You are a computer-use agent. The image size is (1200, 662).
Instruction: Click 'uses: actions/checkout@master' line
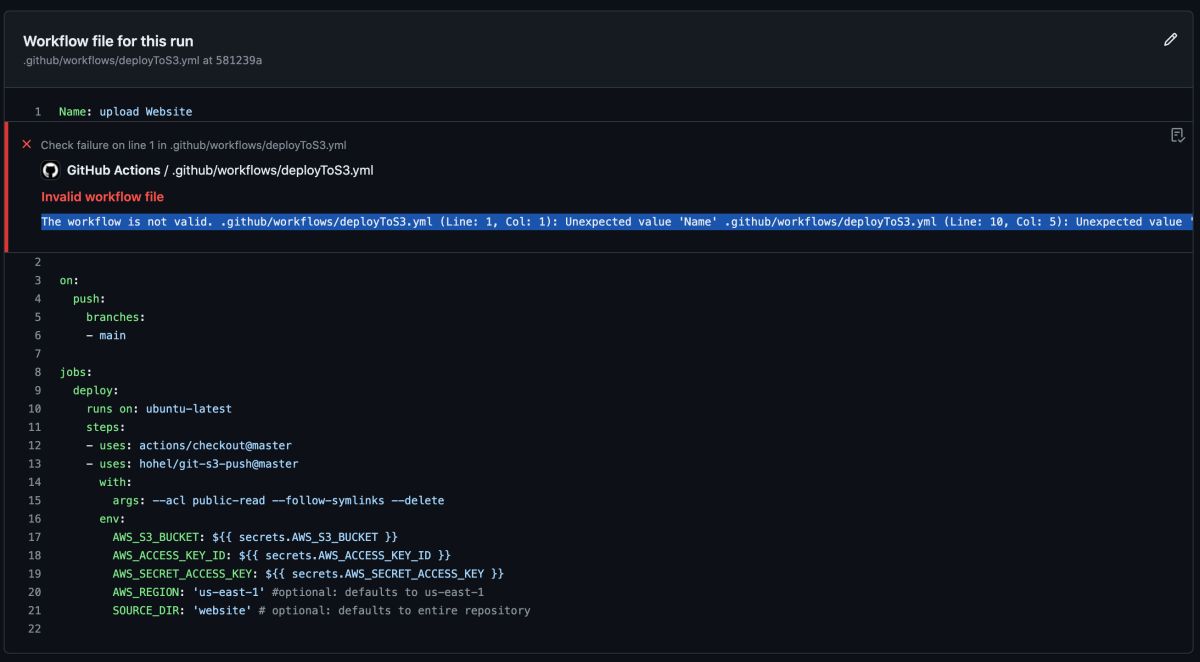[189, 445]
